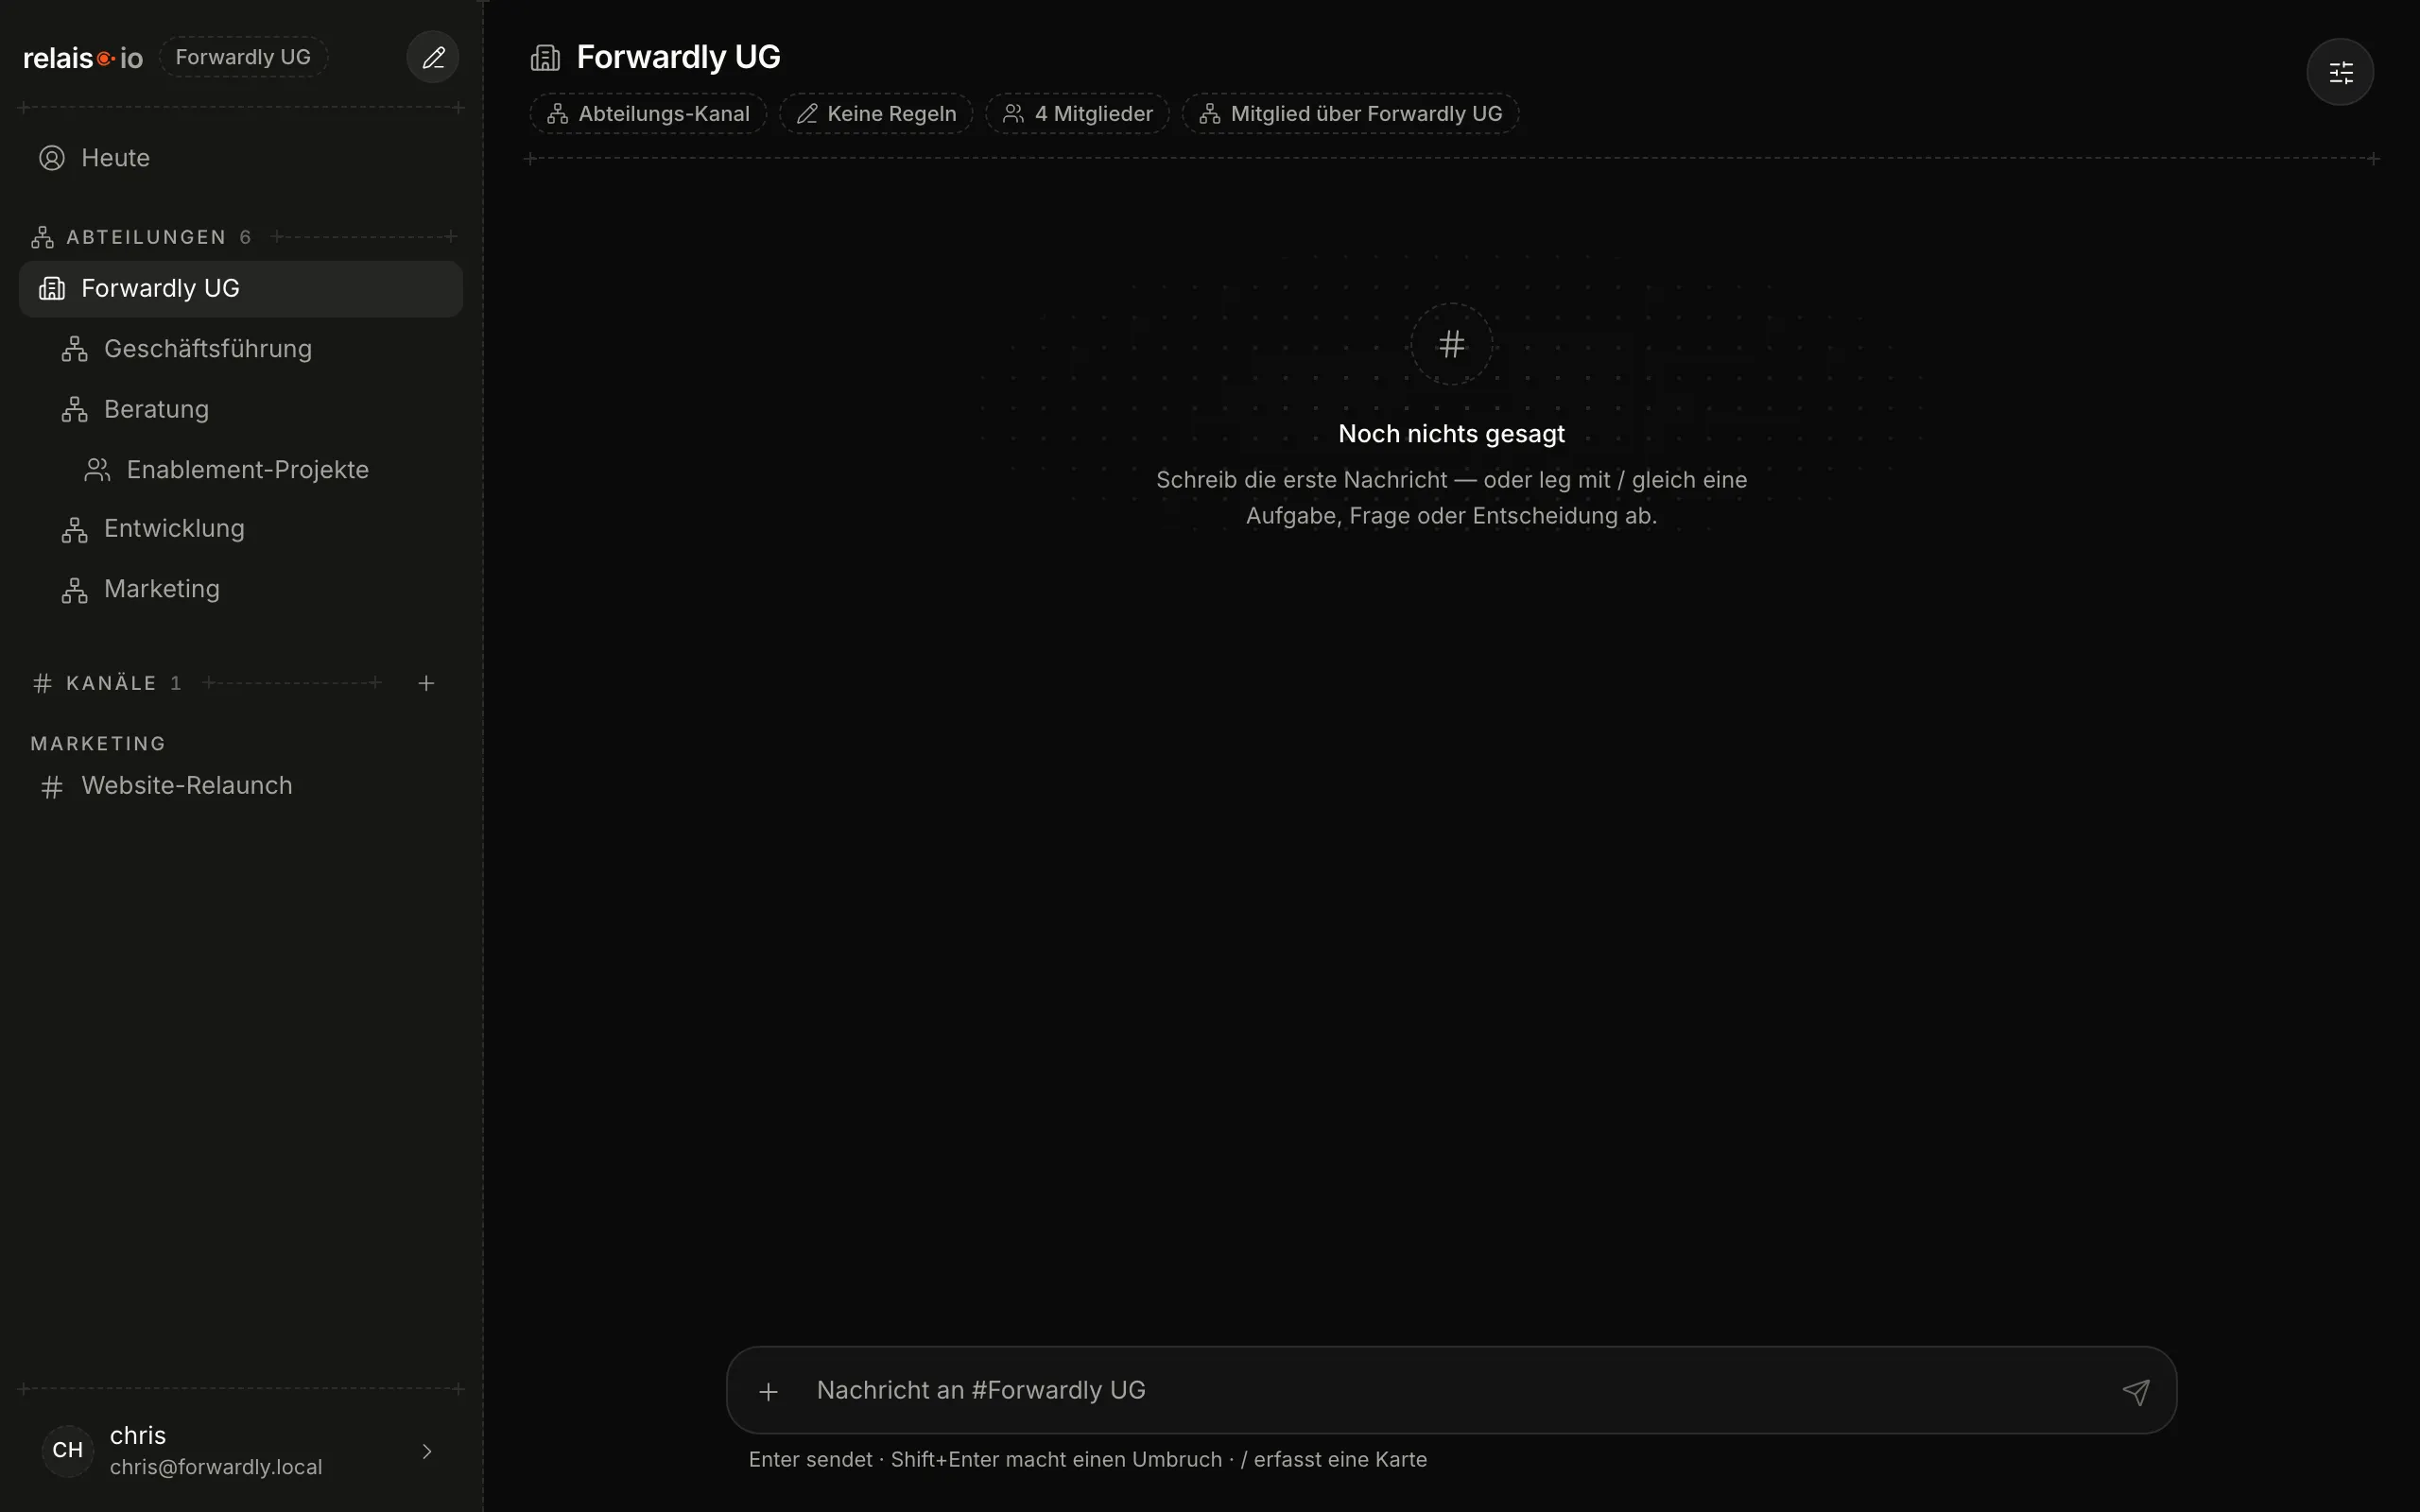Click the Keine Regeln chip
2420x1512 pixels.
point(876,114)
